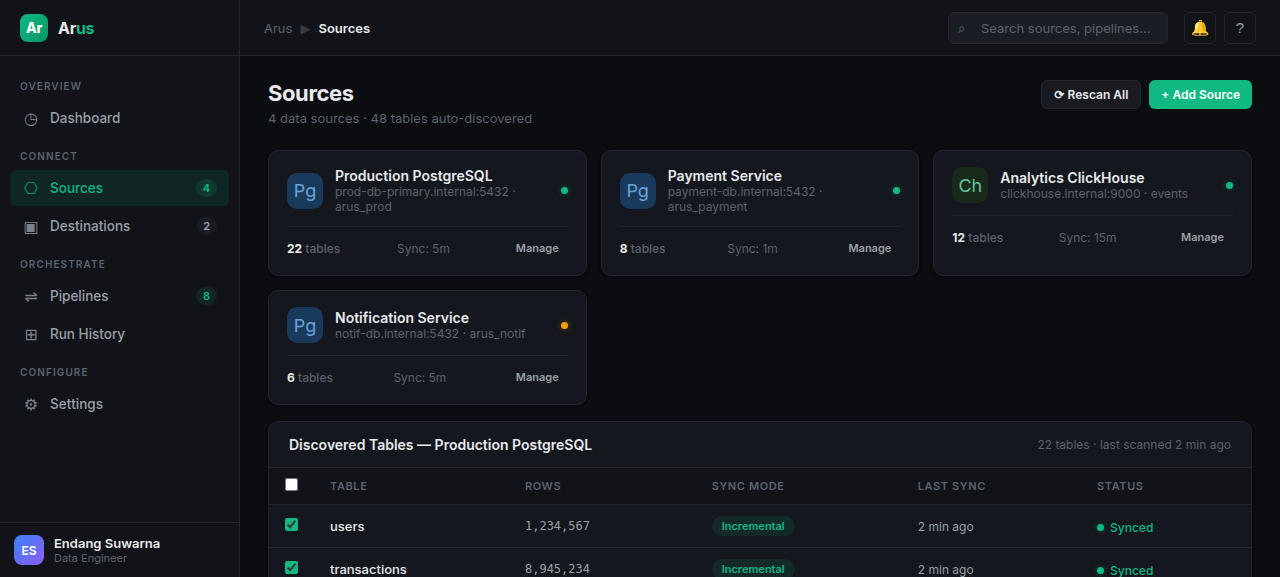Click the Run History grid icon
This screenshot has width=1280, height=577.
coord(31,335)
